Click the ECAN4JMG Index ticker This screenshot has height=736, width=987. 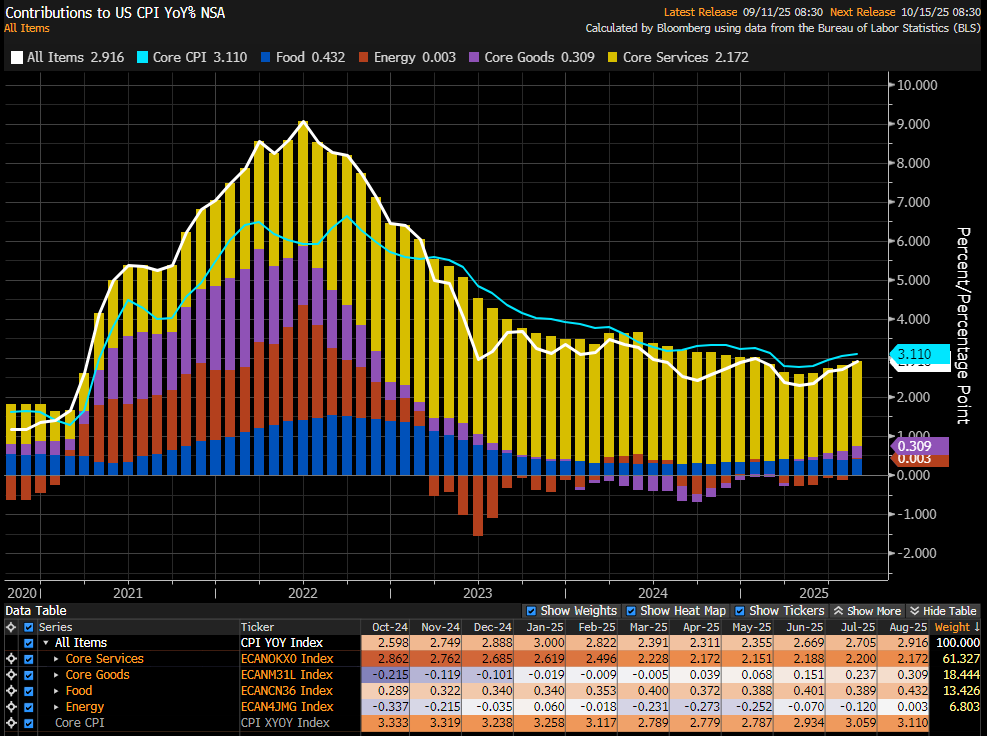[287, 707]
